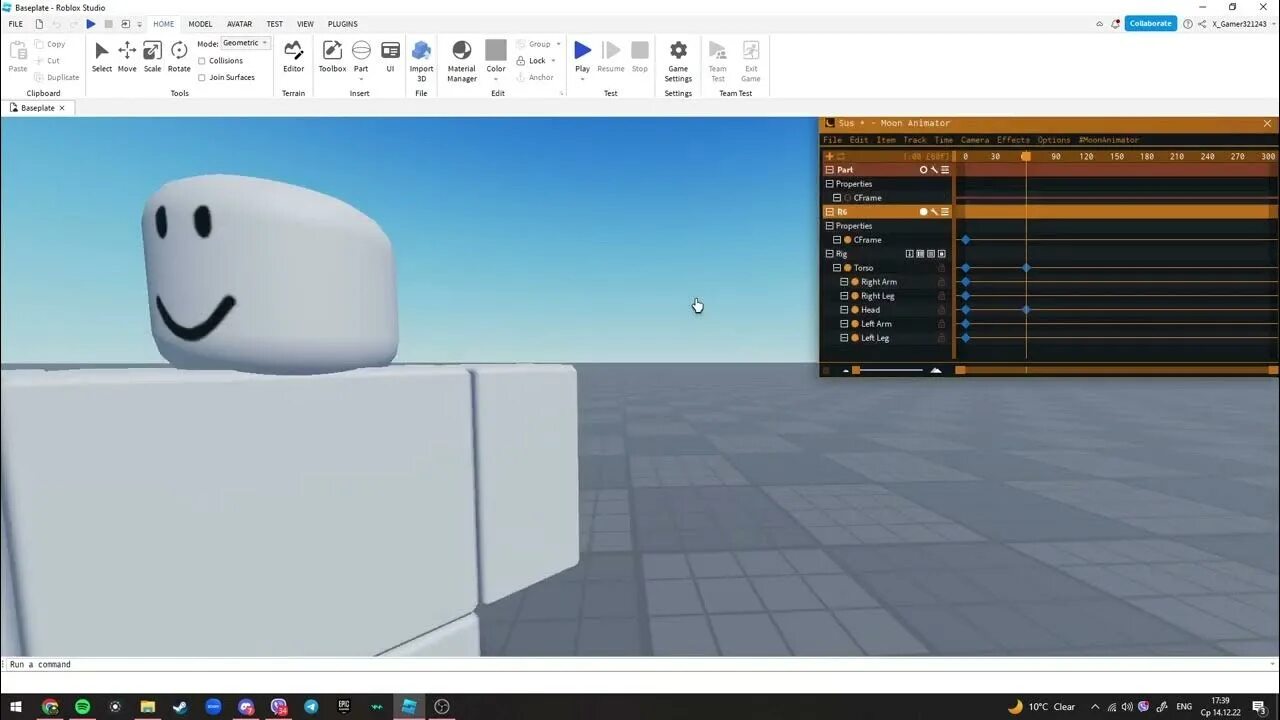The image size is (1280, 720).
Task: Activate the Move tool
Action: click(x=127, y=56)
